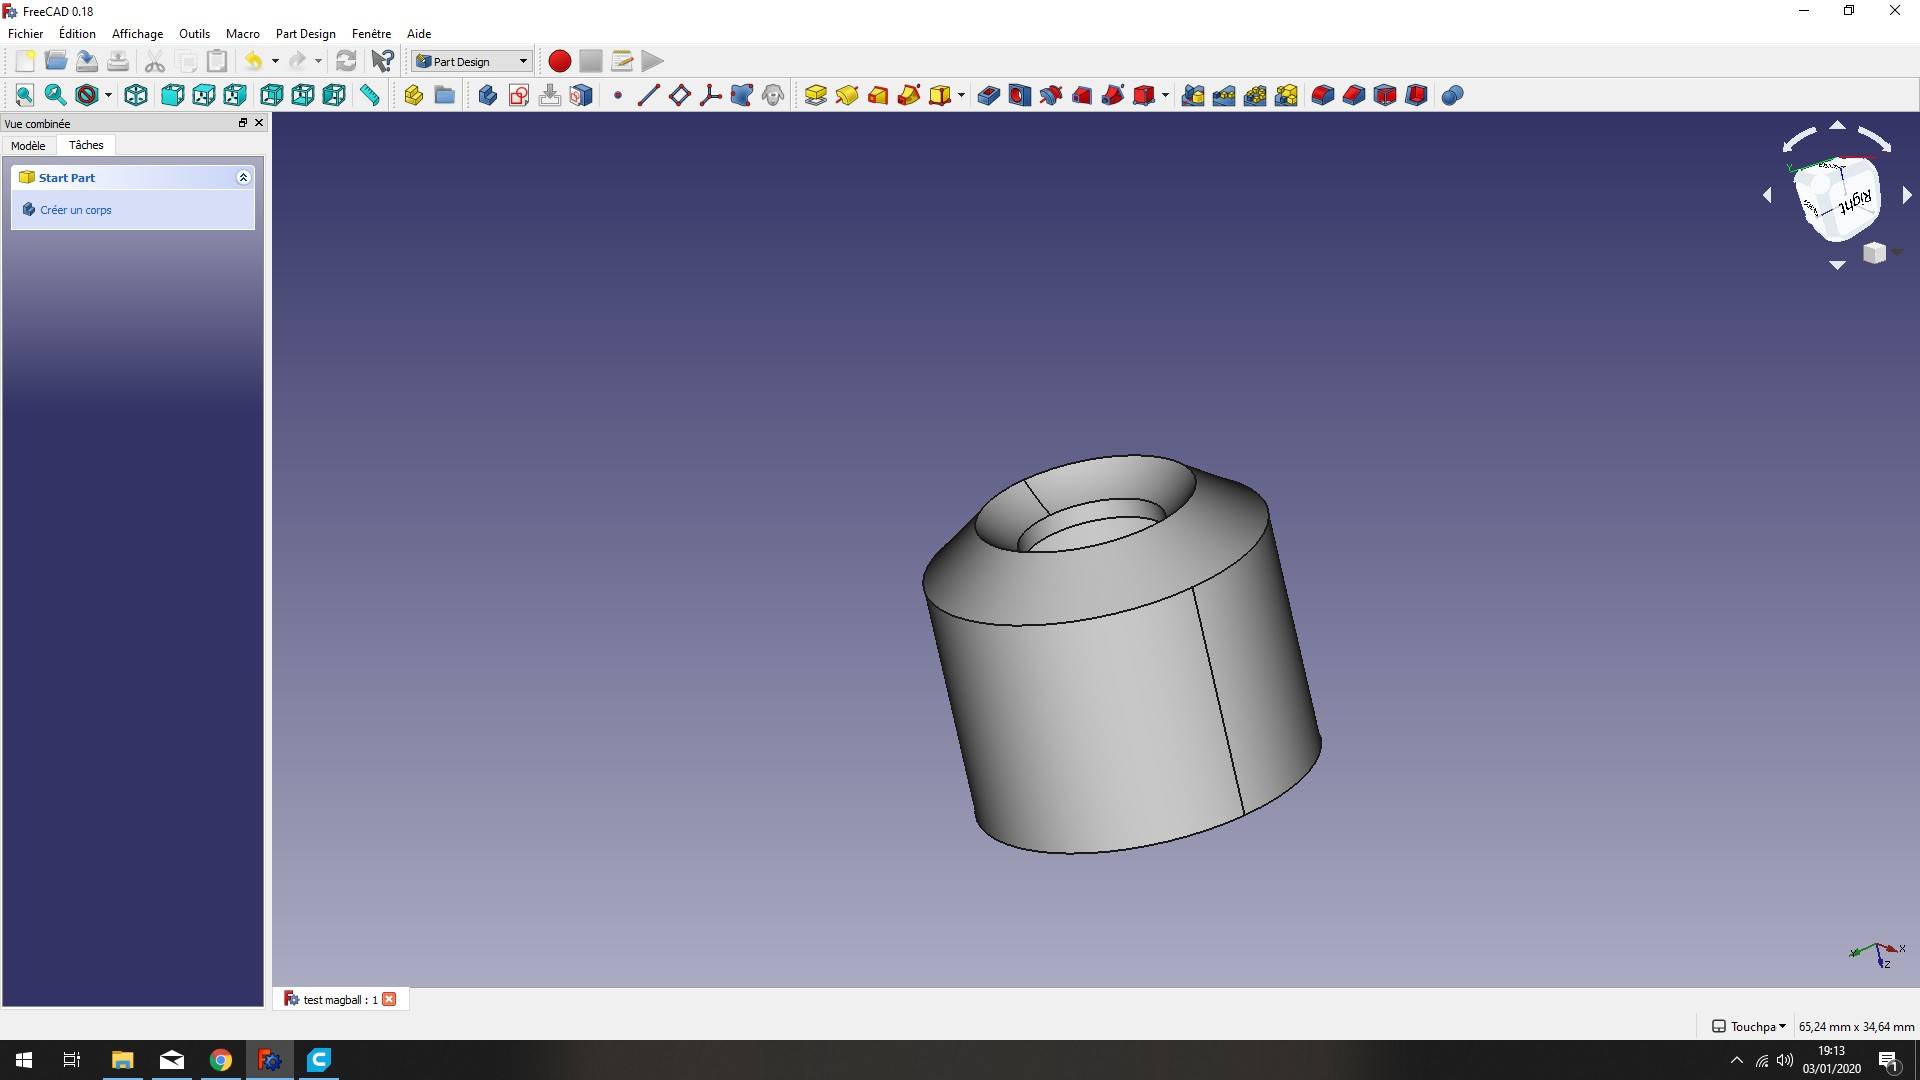Viewport: 1920px width, 1080px height.
Task: Click the Créer un corps link
Action: pos(75,210)
